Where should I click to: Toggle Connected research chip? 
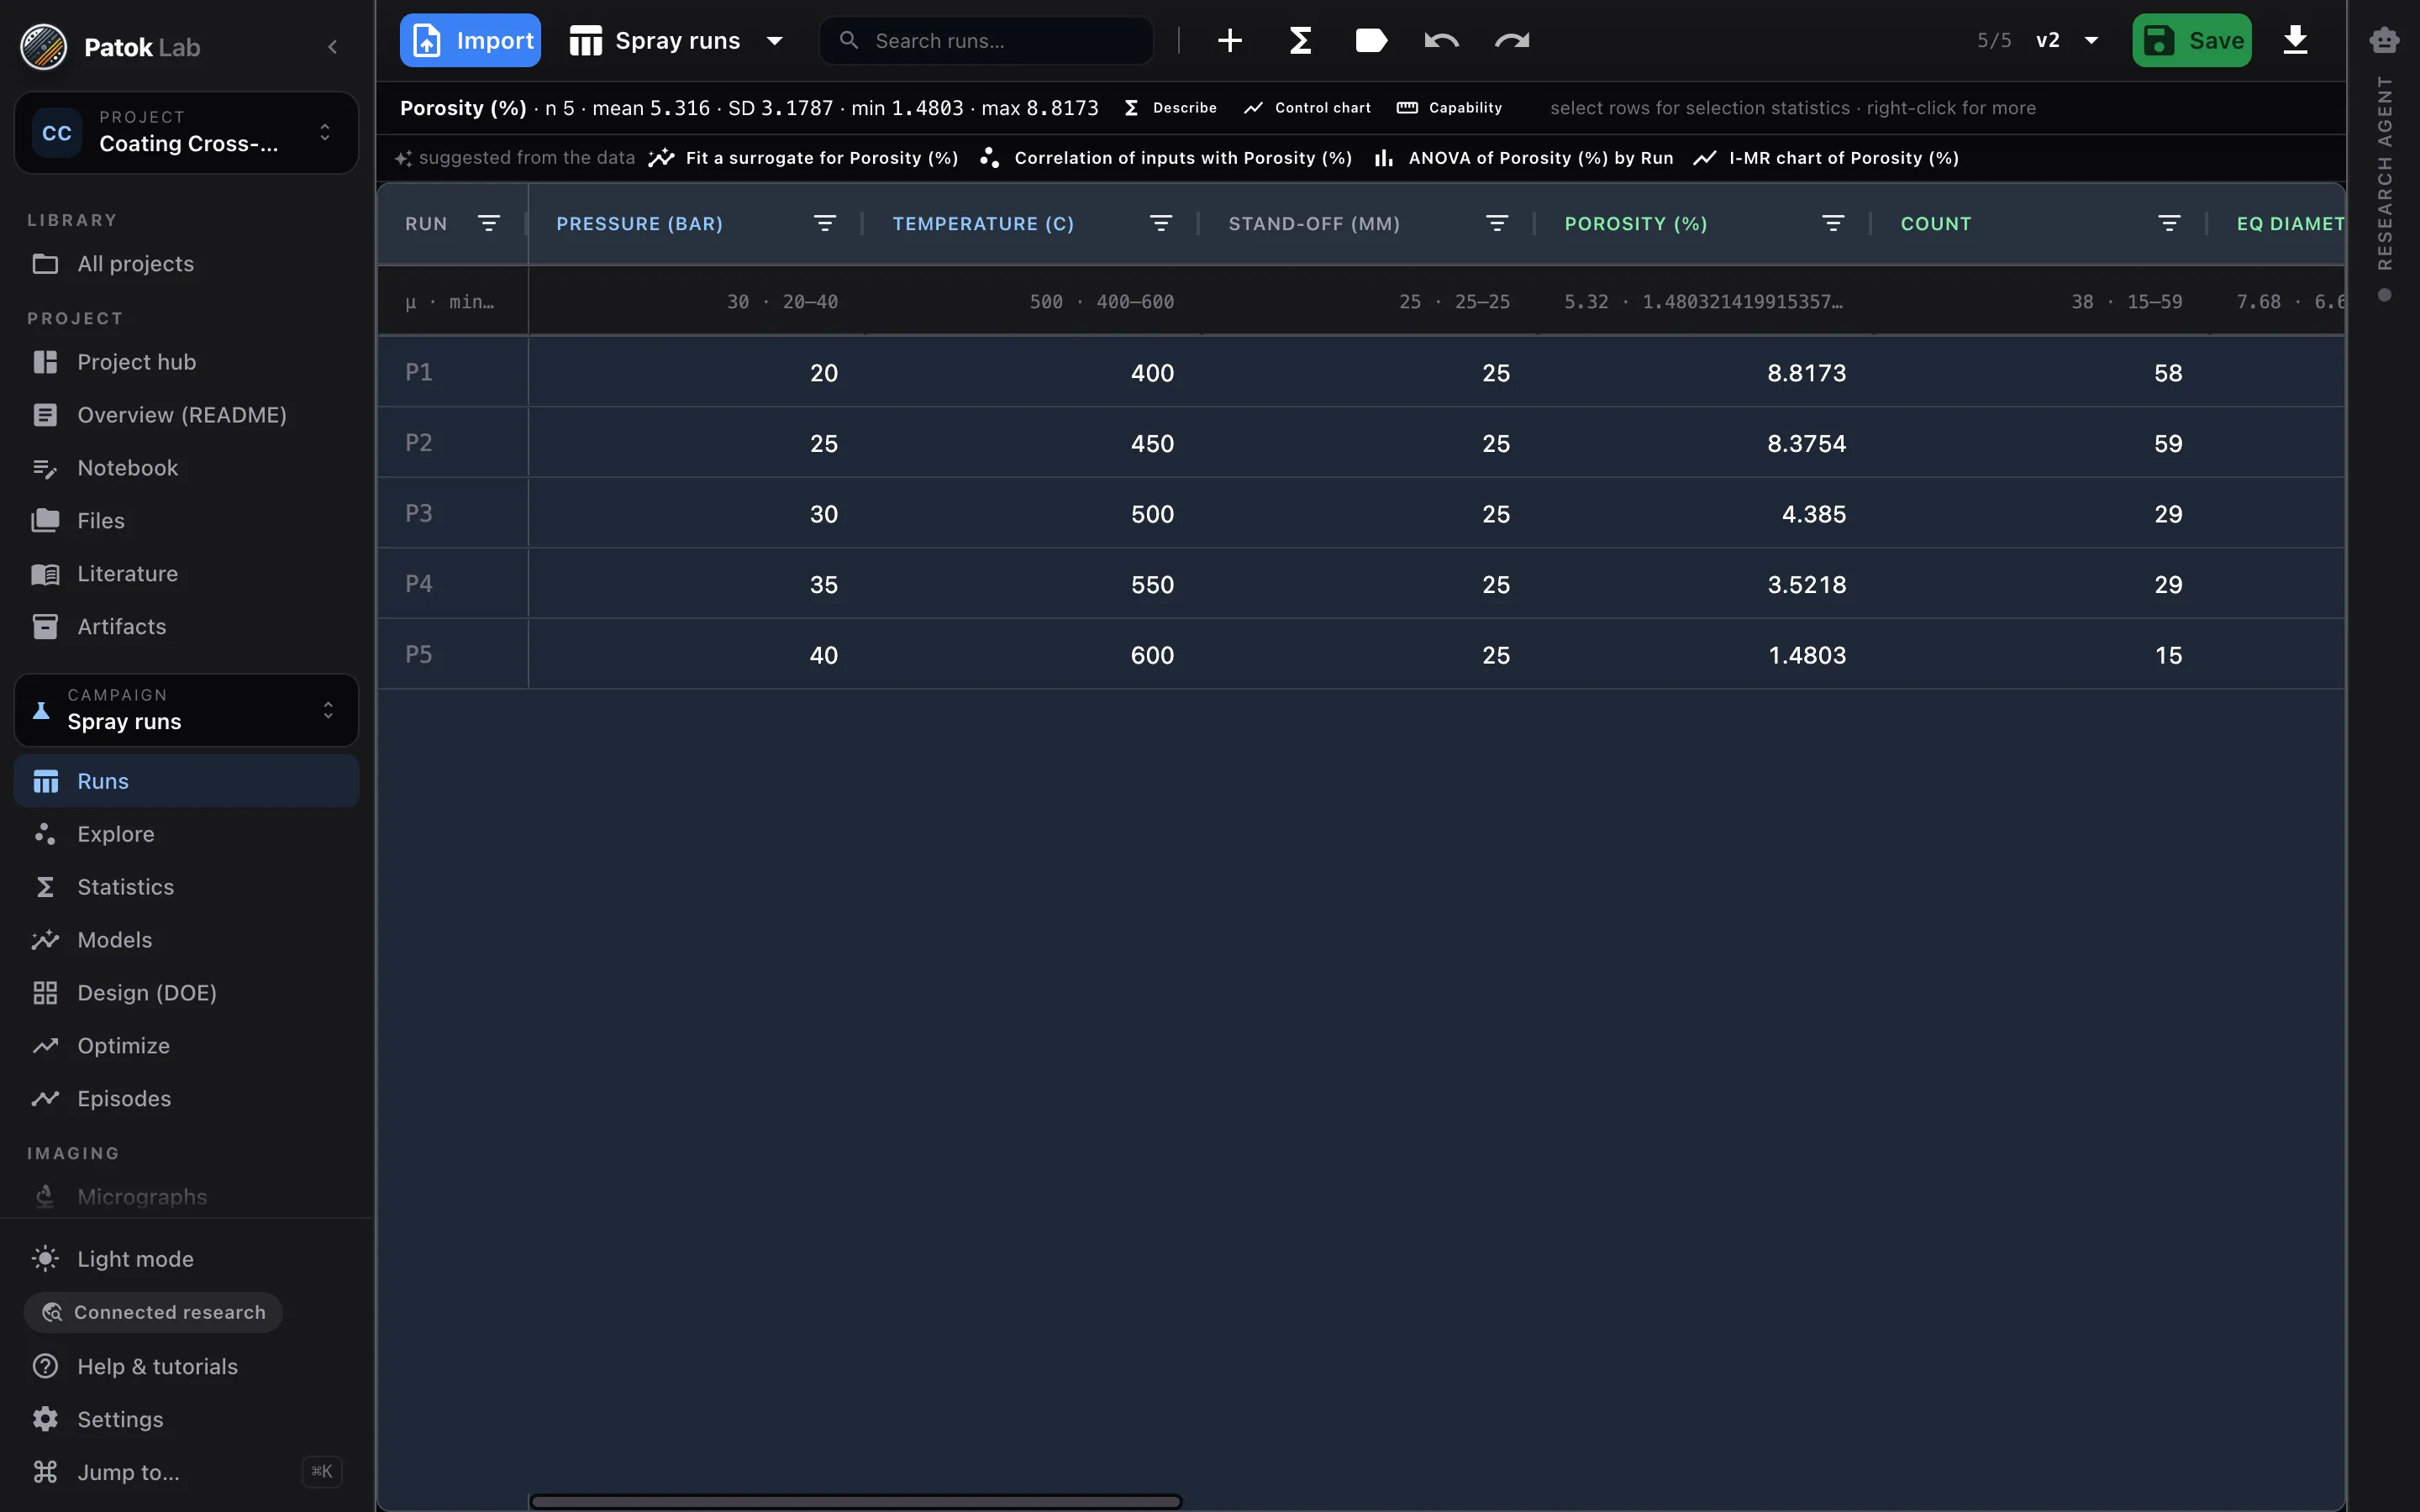click(x=153, y=1312)
